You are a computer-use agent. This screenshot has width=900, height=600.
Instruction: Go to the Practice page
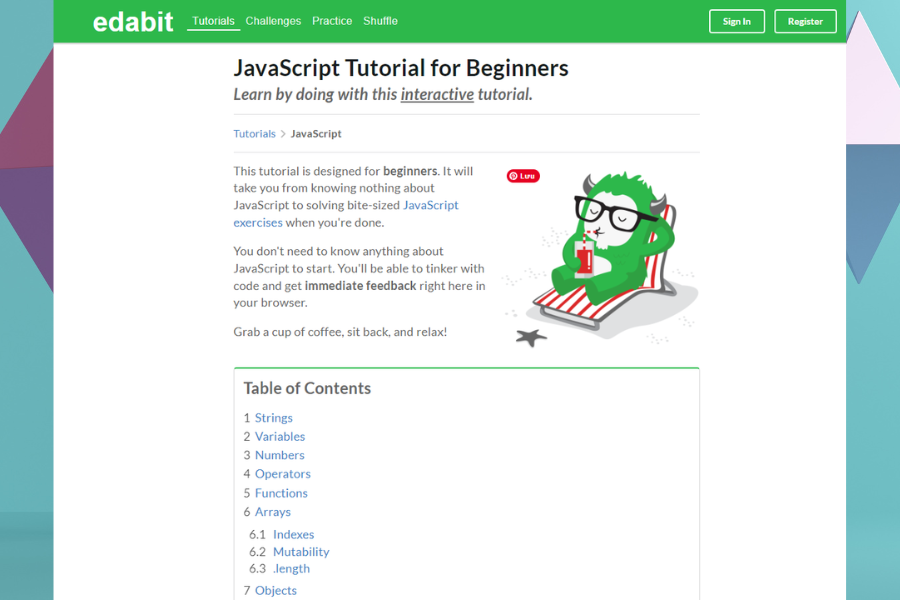pyautogui.click(x=332, y=21)
